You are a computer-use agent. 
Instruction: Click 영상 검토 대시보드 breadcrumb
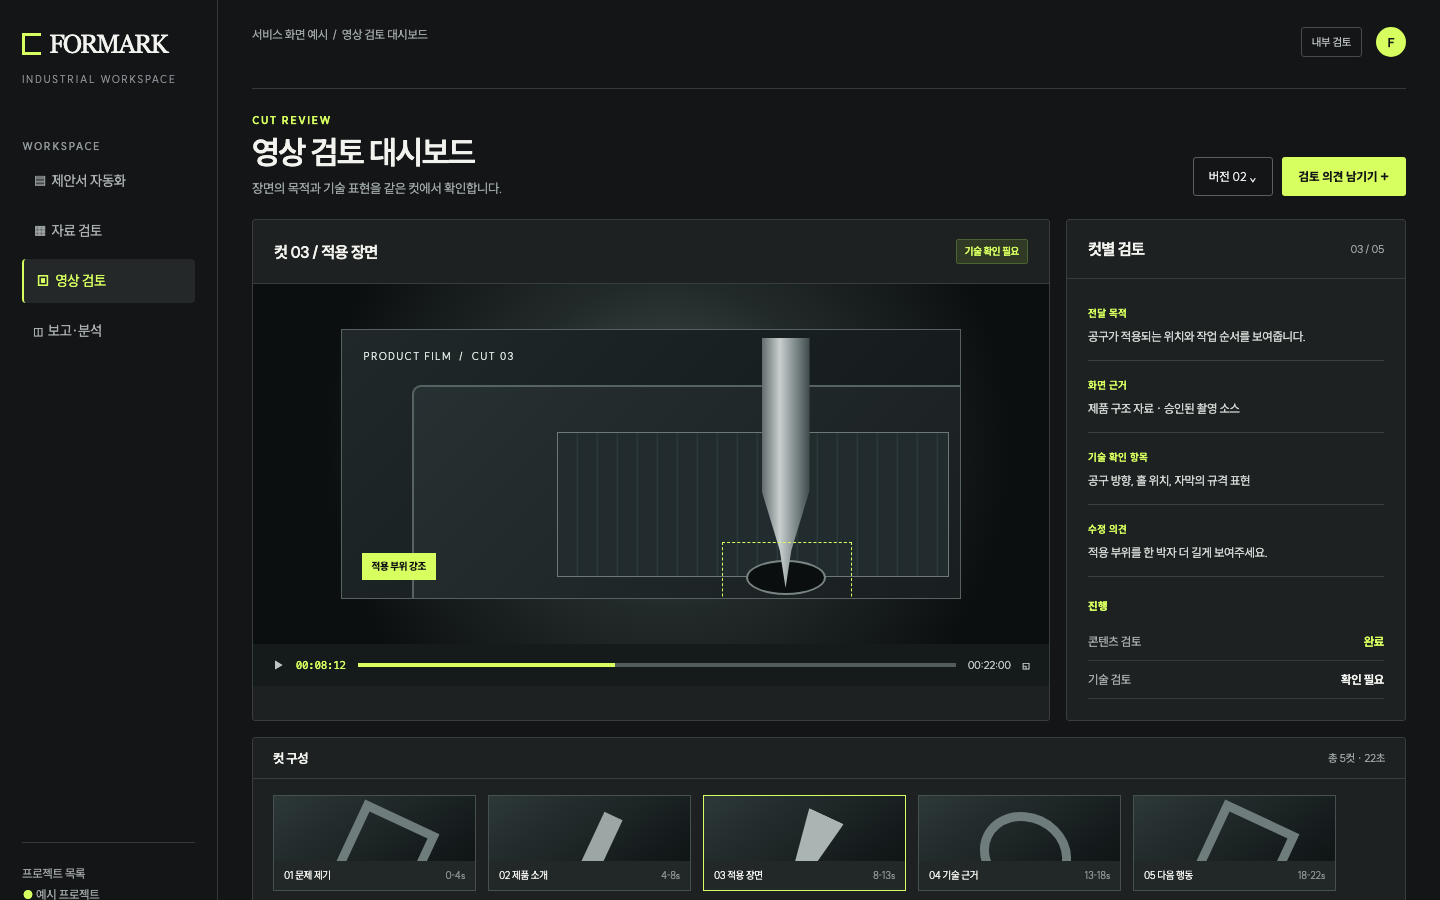coord(385,35)
